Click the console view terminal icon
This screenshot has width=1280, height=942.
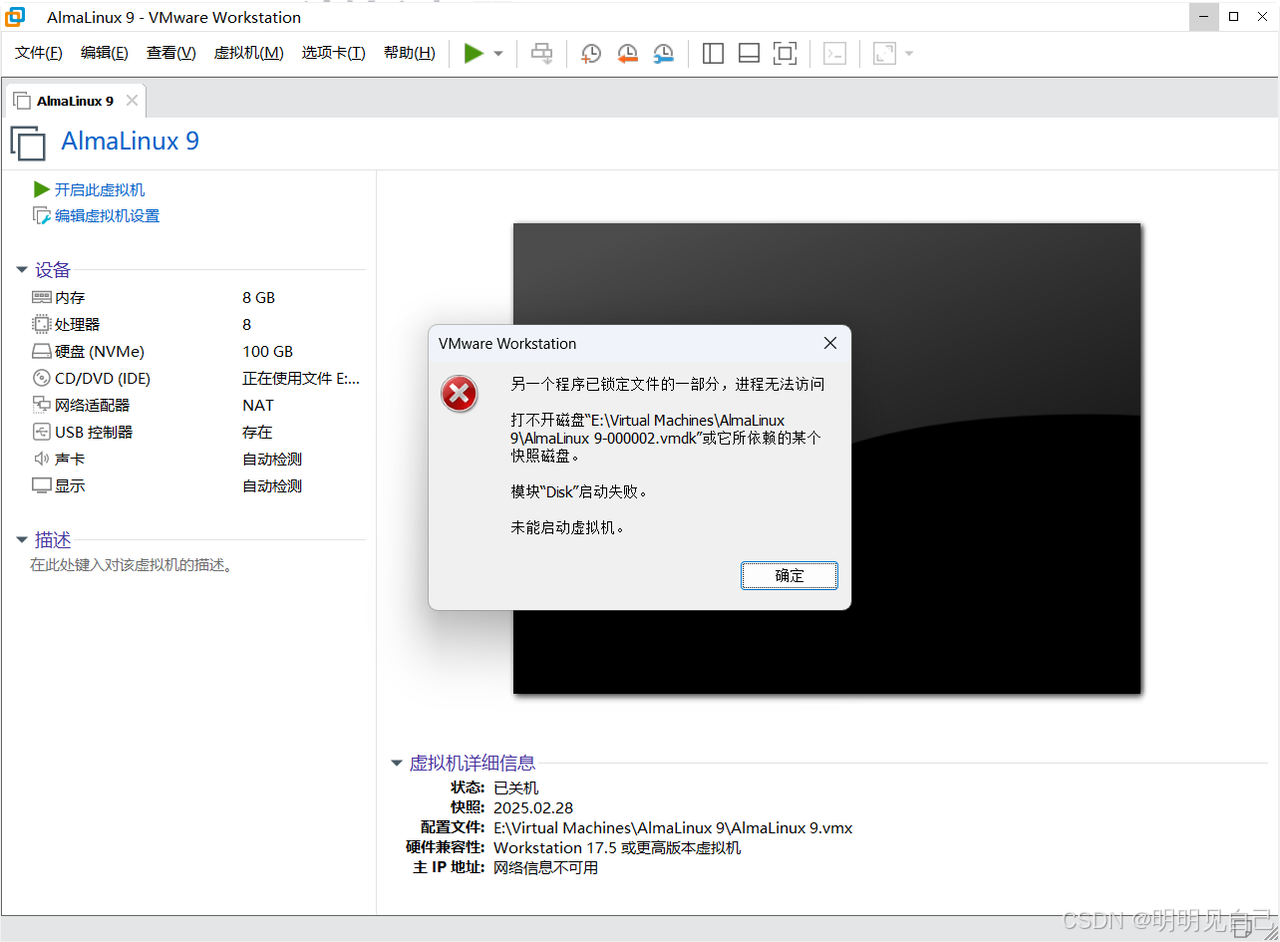click(835, 53)
